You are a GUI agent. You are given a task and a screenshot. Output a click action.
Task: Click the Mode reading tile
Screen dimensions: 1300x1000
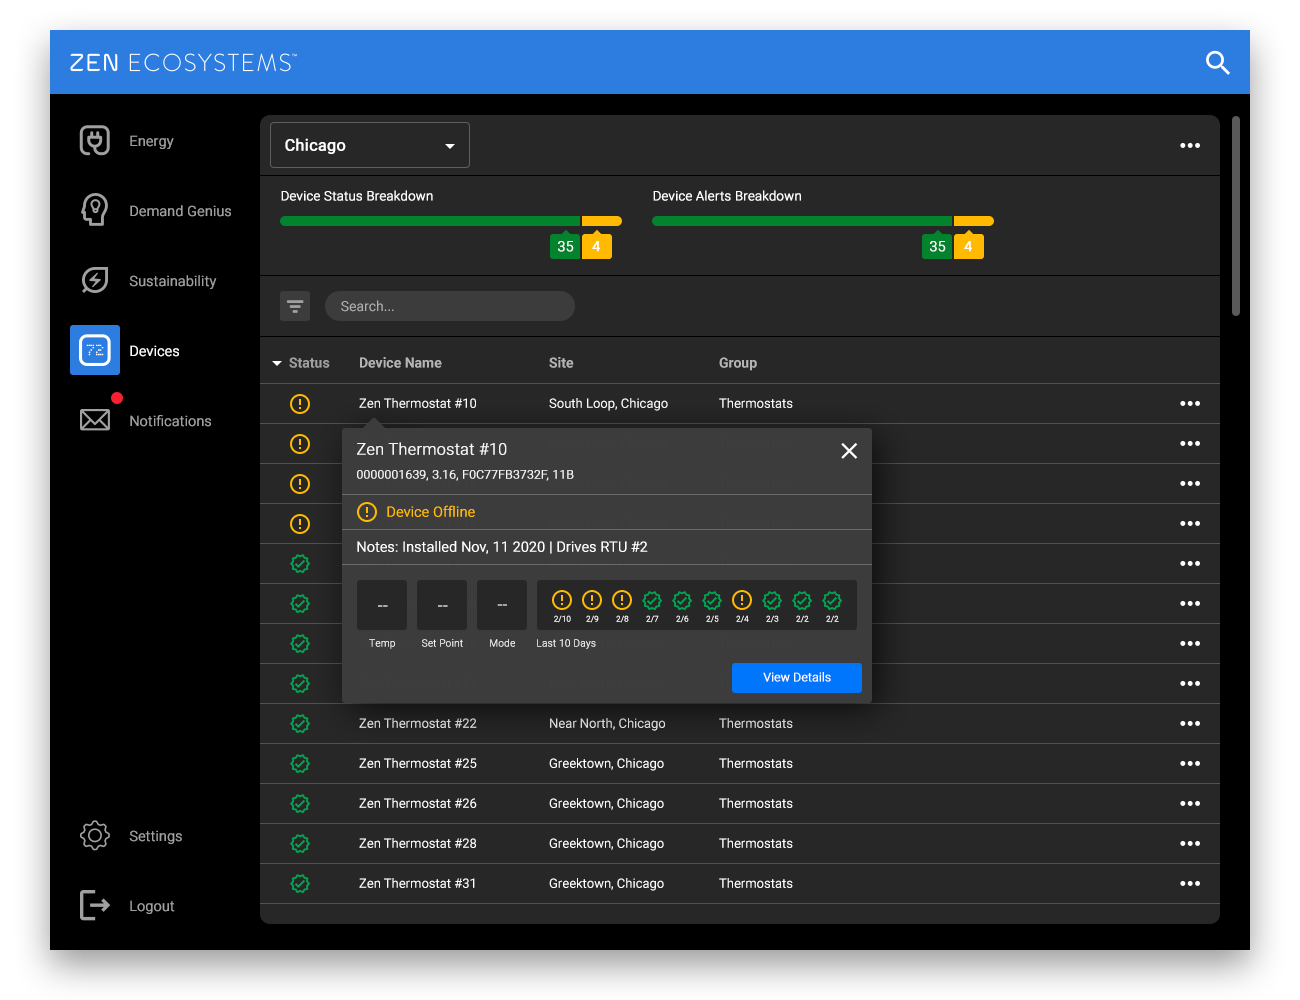click(x=502, y=605)
